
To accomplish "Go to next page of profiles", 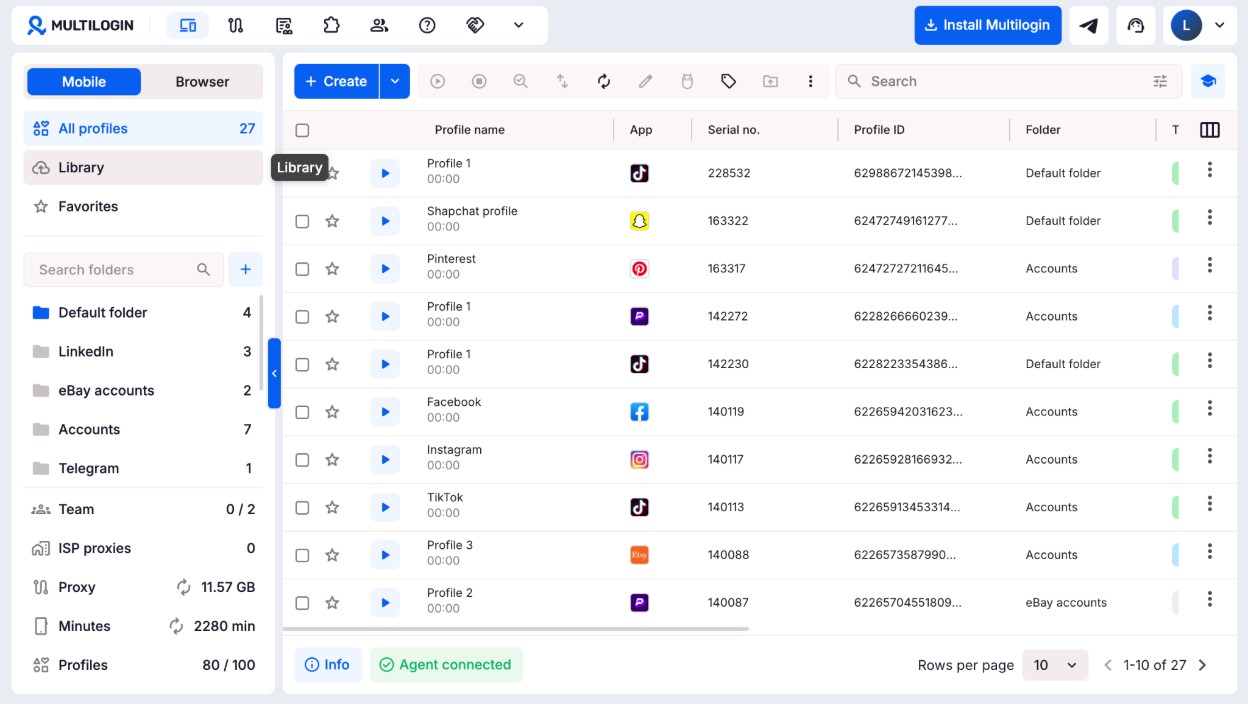I will [x=1202, y=665].
